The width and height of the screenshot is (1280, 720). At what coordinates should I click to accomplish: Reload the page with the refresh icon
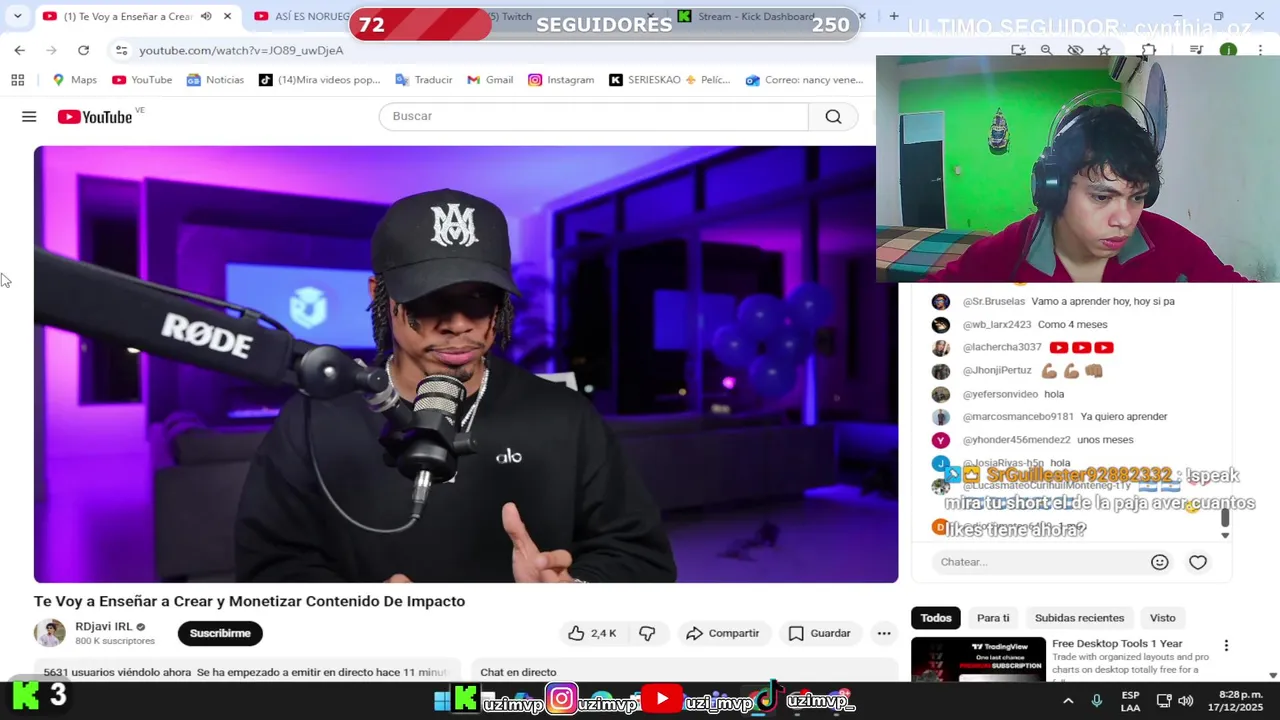[x=83, y=50]
